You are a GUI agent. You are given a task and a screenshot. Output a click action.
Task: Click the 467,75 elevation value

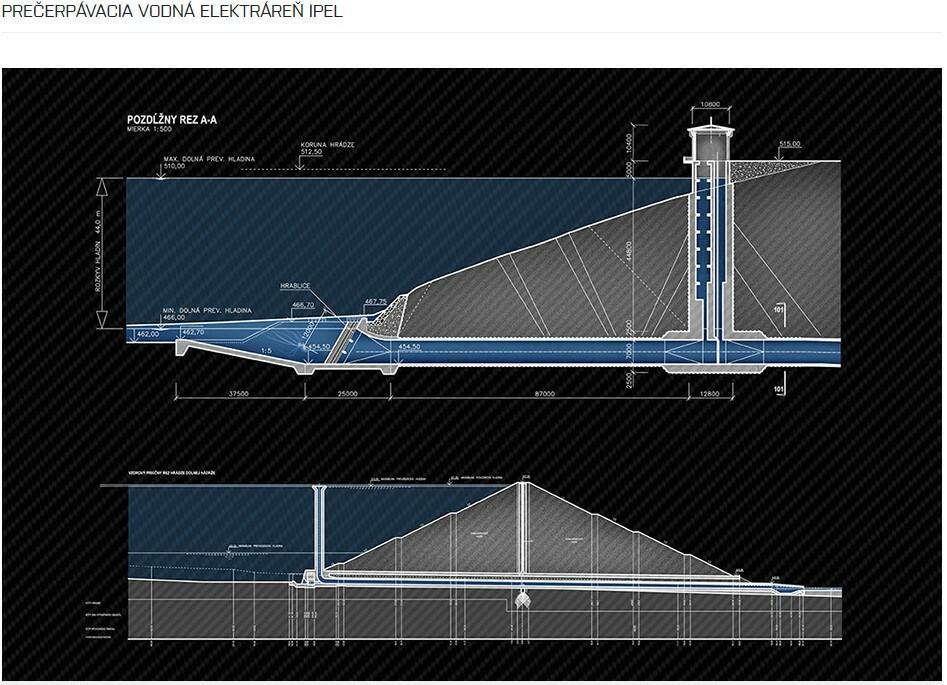375,301
